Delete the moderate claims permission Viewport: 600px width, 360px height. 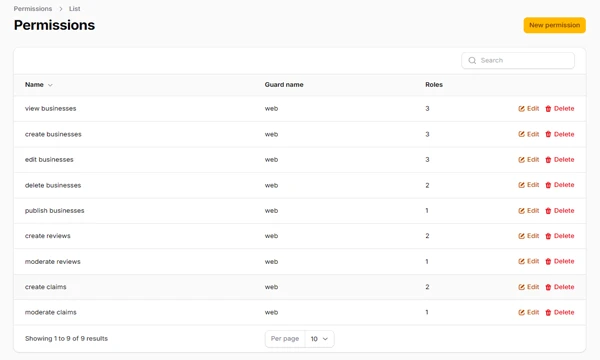pyautogui.click(x=559, y=313)
